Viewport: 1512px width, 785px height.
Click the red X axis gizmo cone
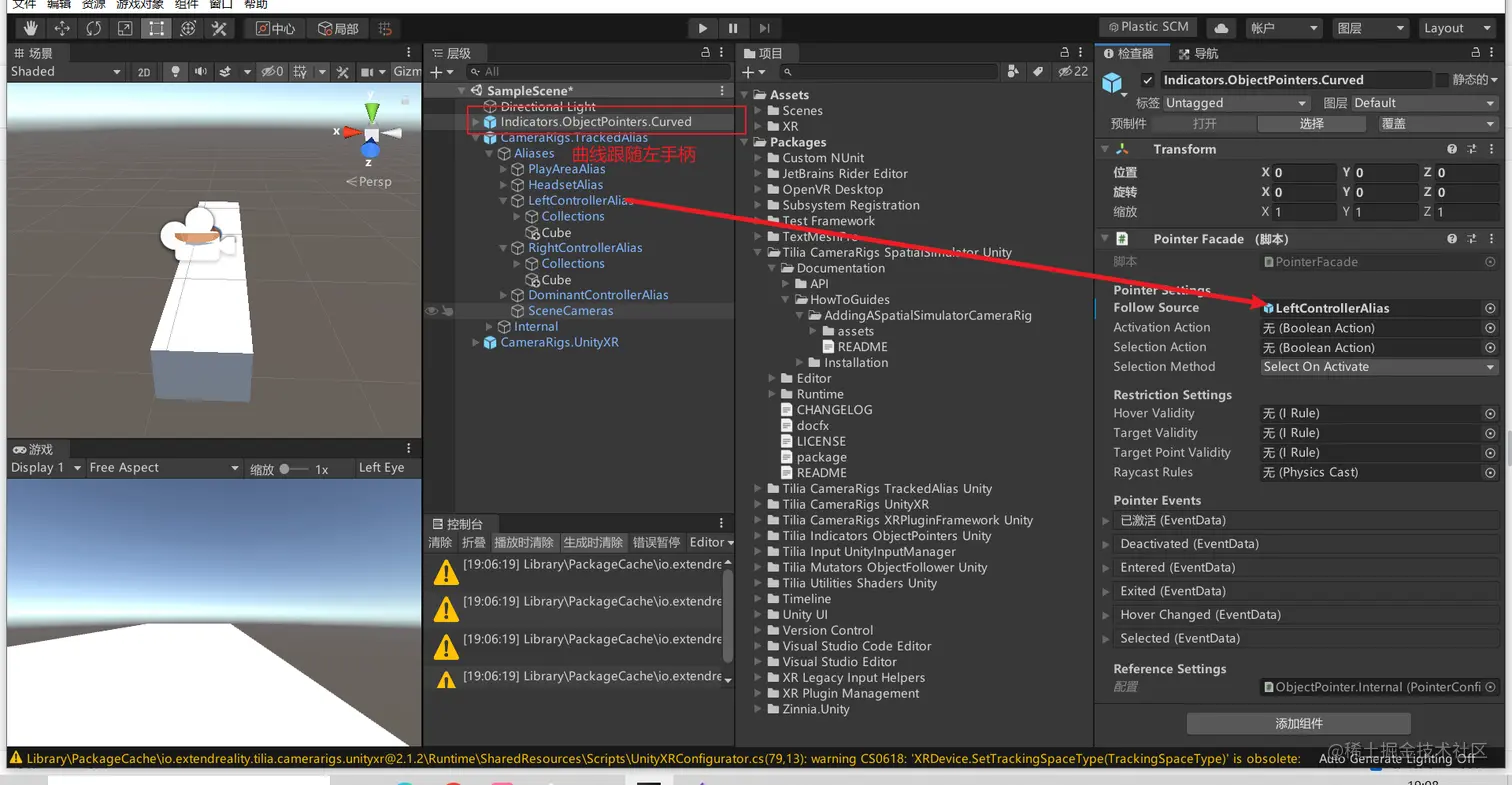pyautogui.click(x=351, y=131)
